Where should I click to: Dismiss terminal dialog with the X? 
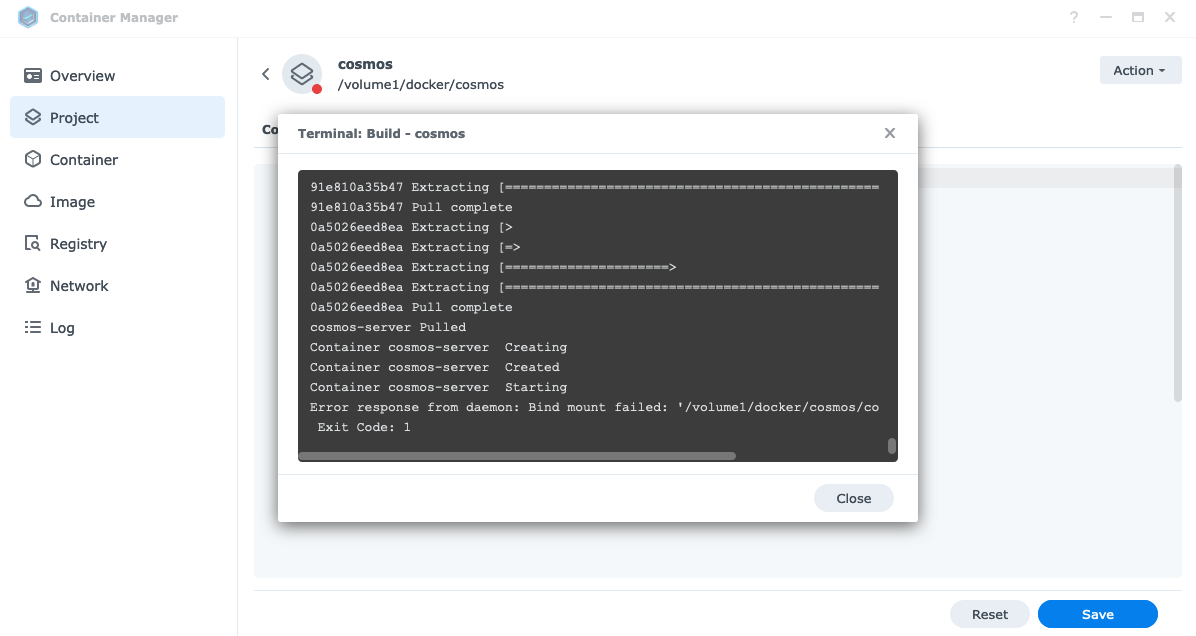point(890,133)
